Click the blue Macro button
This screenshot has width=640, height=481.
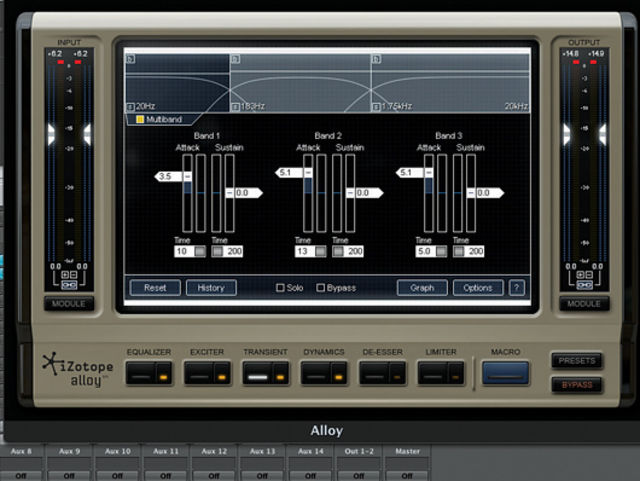point(505,373)
